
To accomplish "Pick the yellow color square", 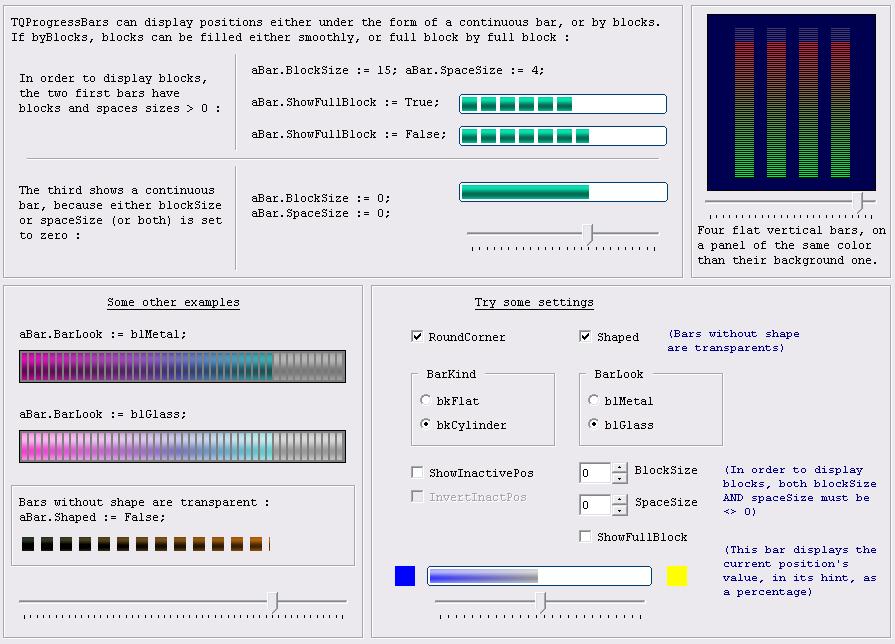I will click(677, 576).
